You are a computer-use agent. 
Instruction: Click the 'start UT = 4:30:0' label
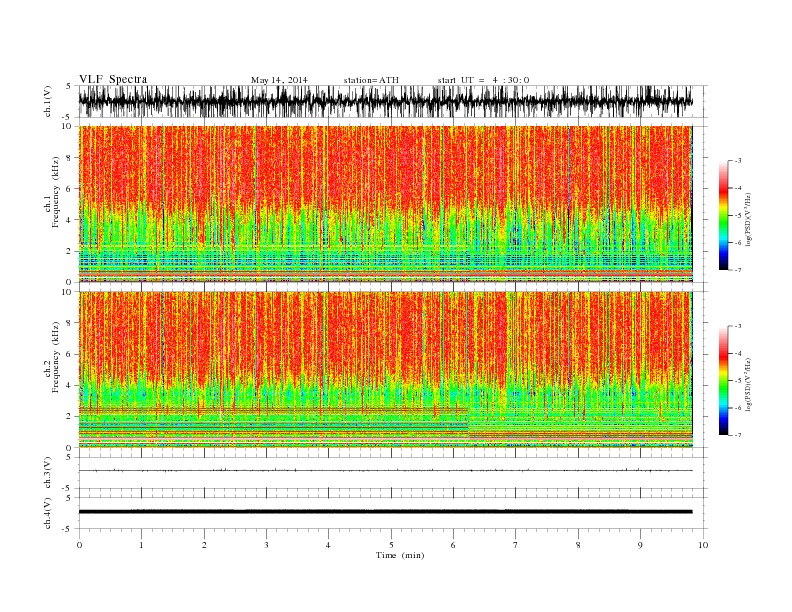click(x=483, y=80)
